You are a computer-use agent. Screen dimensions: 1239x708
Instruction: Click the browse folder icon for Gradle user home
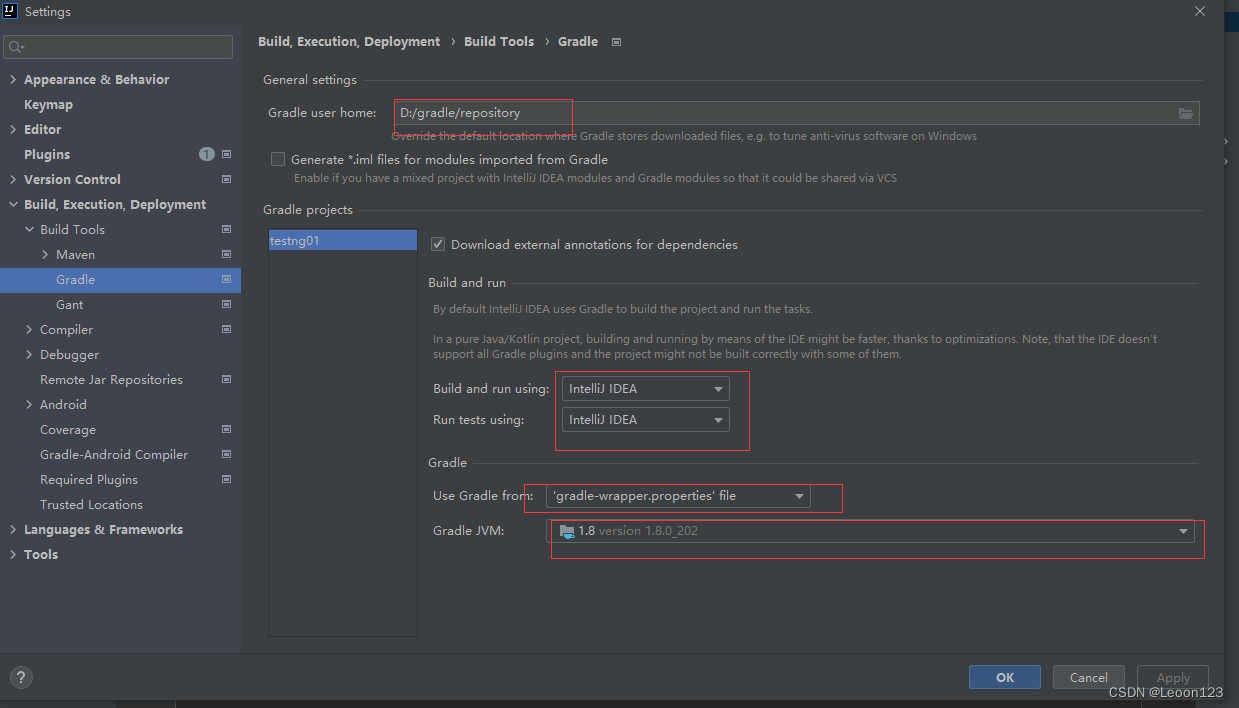pyautogui.click(x=1186, y=113)
